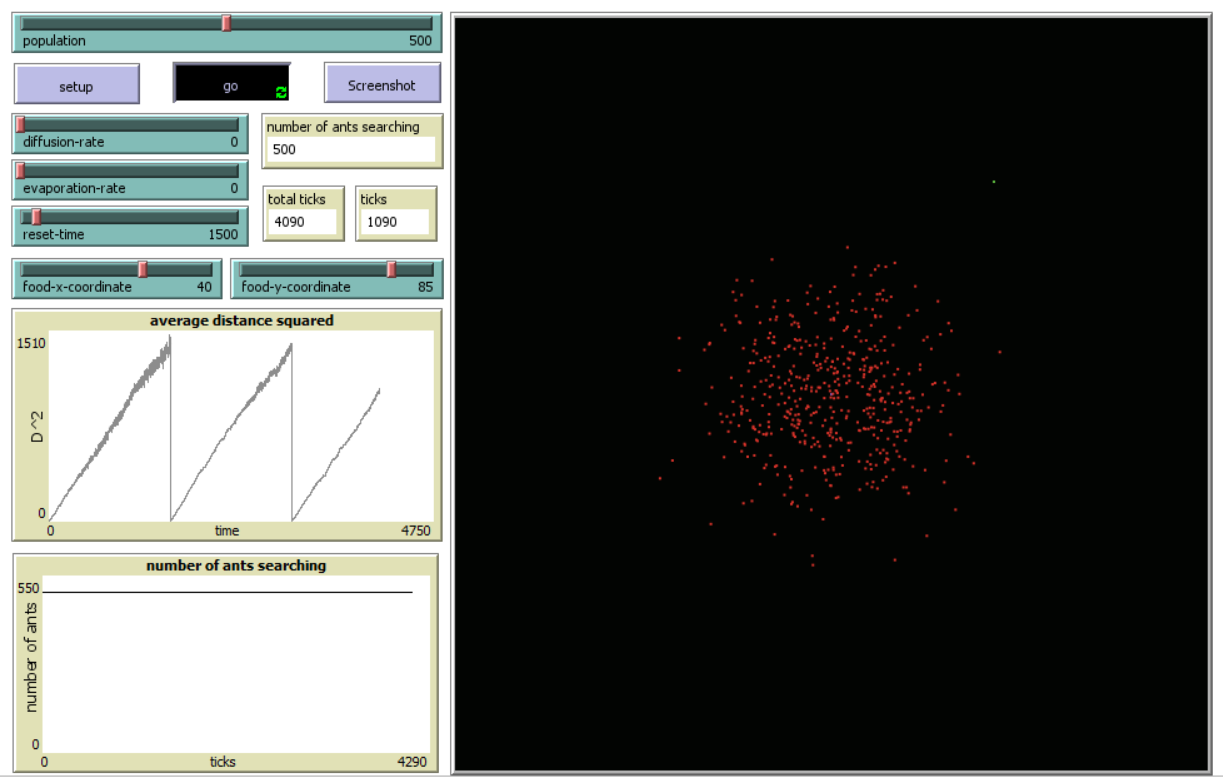This screenshot has height=777, width=1223.
Task: Click the Screenshot button
Action: pos(382,85)
